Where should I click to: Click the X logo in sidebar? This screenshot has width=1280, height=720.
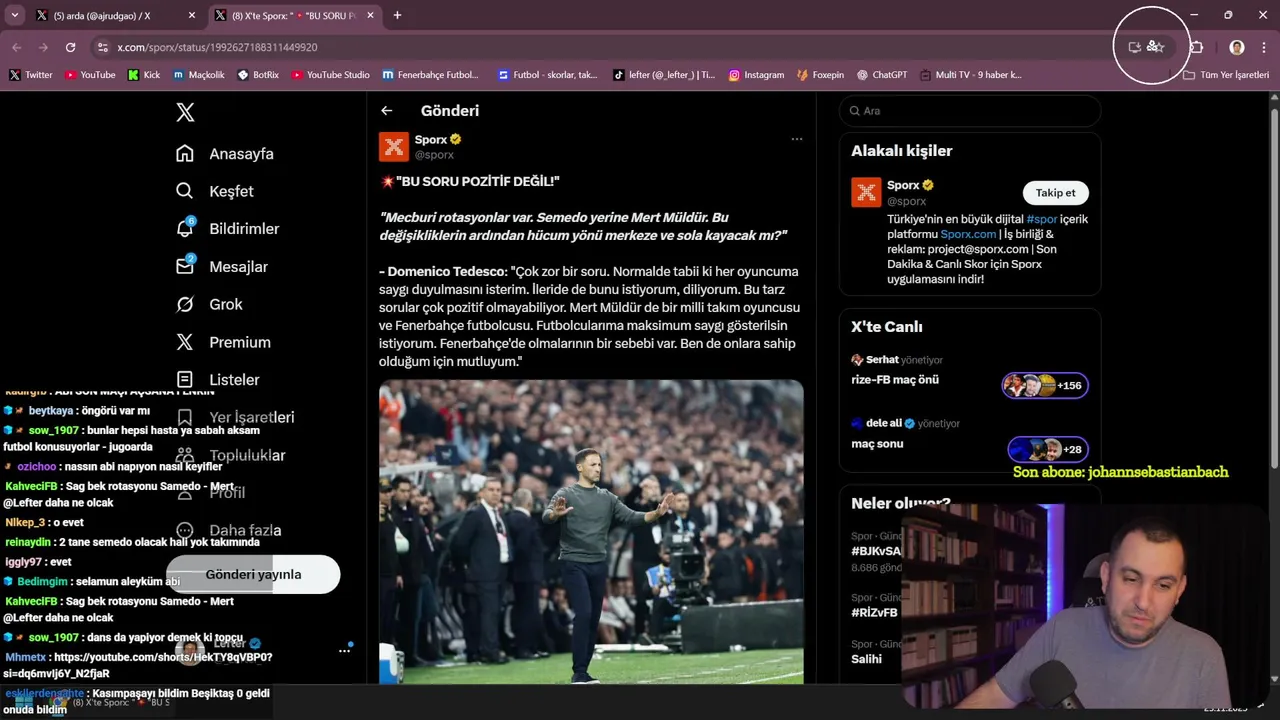click(x=185, y=112)
